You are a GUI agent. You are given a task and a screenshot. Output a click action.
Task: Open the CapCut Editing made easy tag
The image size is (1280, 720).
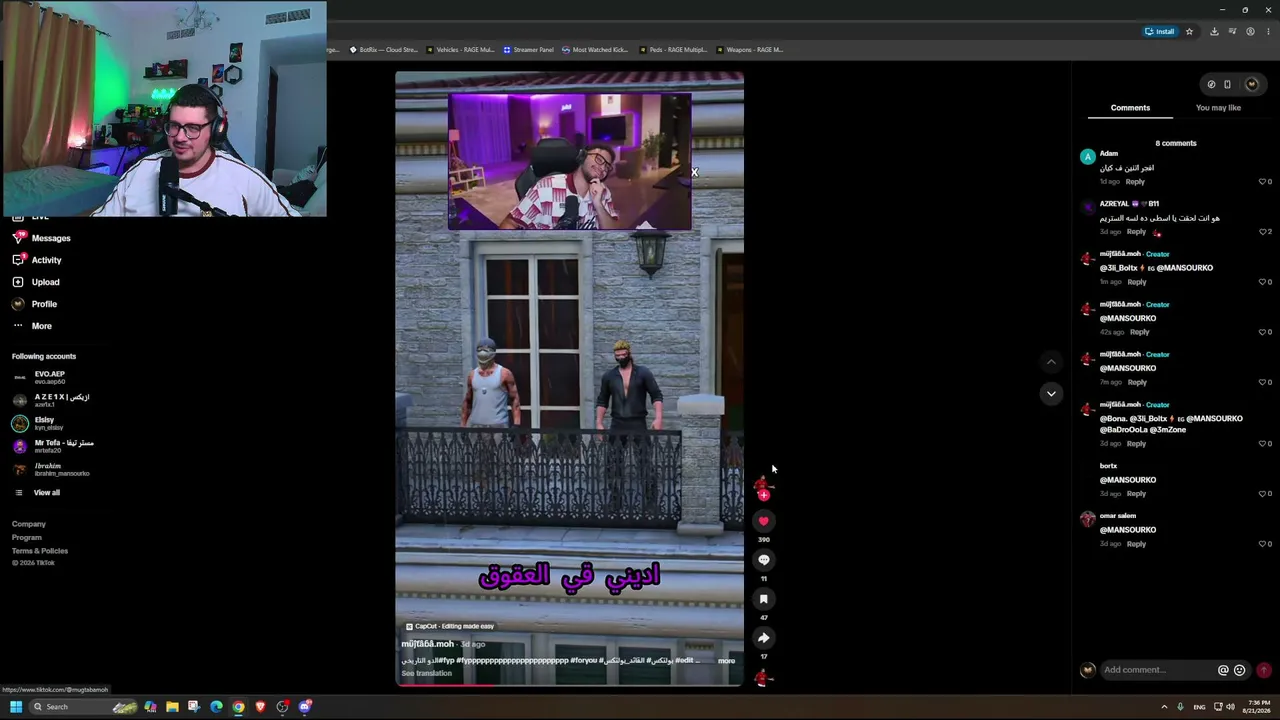tap(450, 626)
